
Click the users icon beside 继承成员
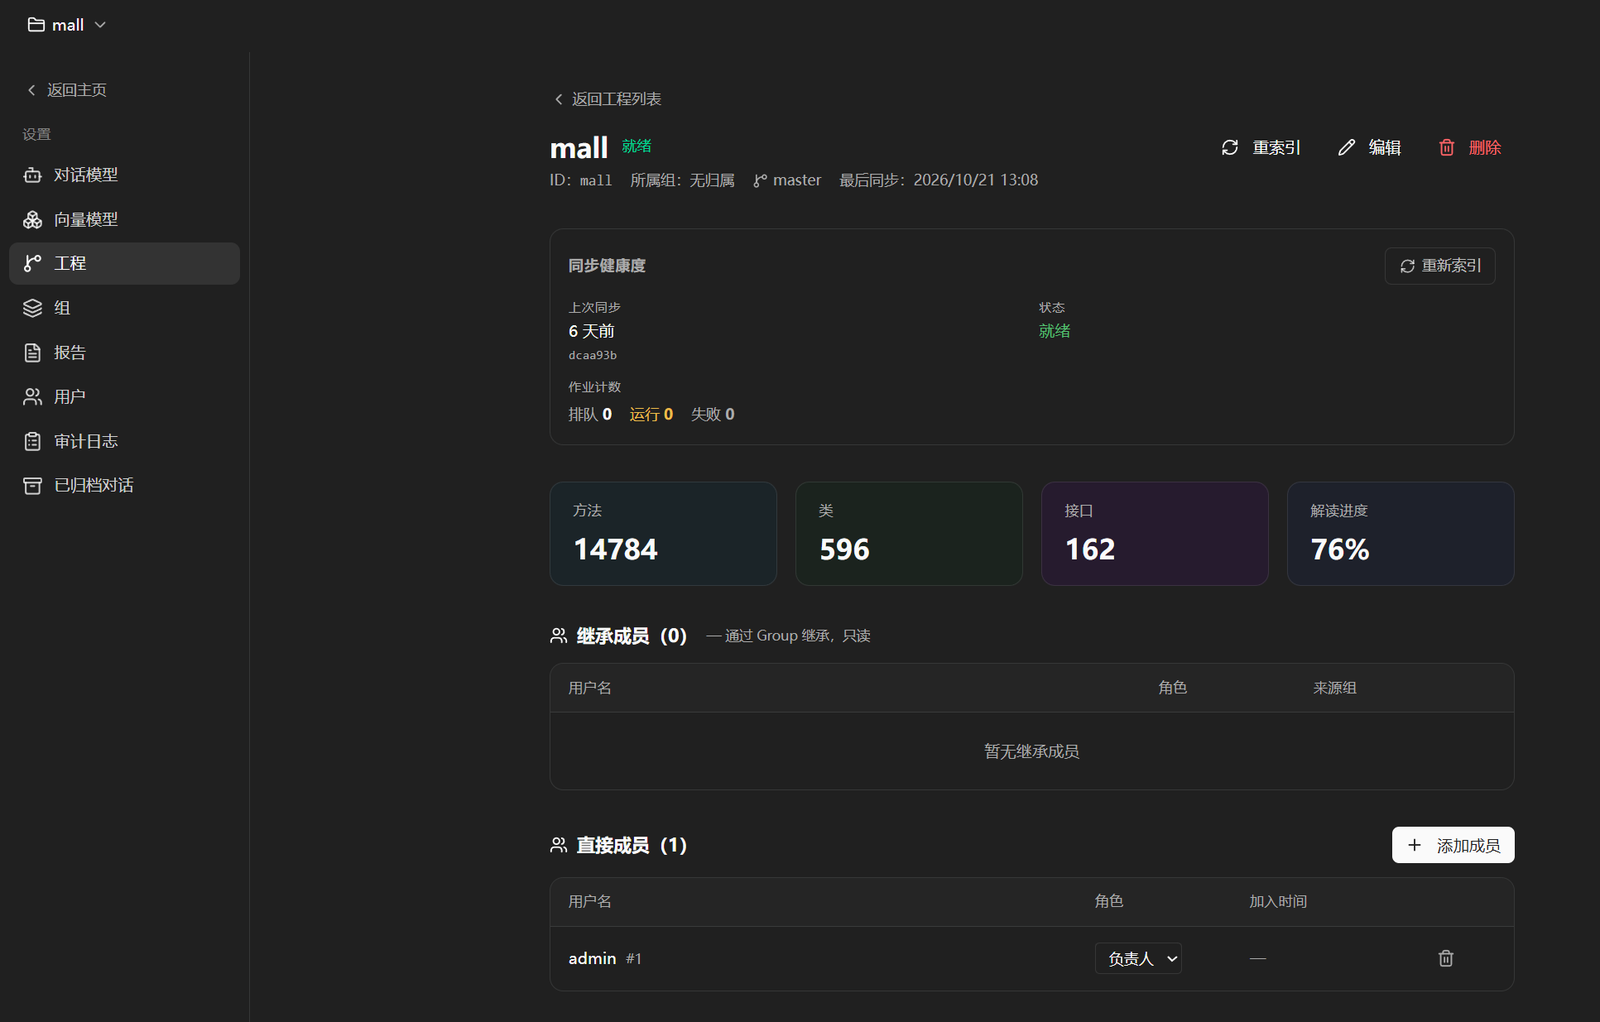click(559, 636)
